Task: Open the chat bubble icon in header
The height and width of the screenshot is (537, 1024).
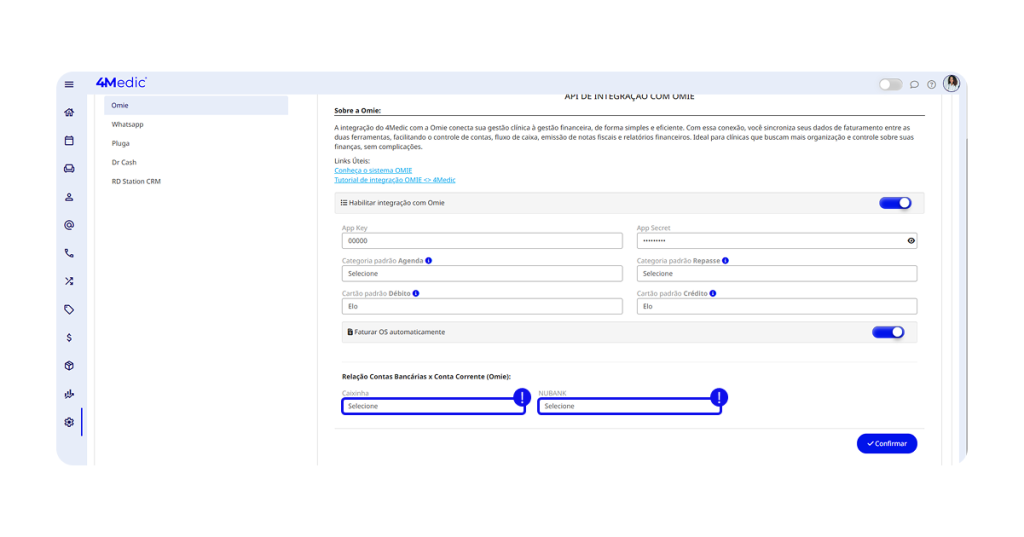Action: (914, 85)
